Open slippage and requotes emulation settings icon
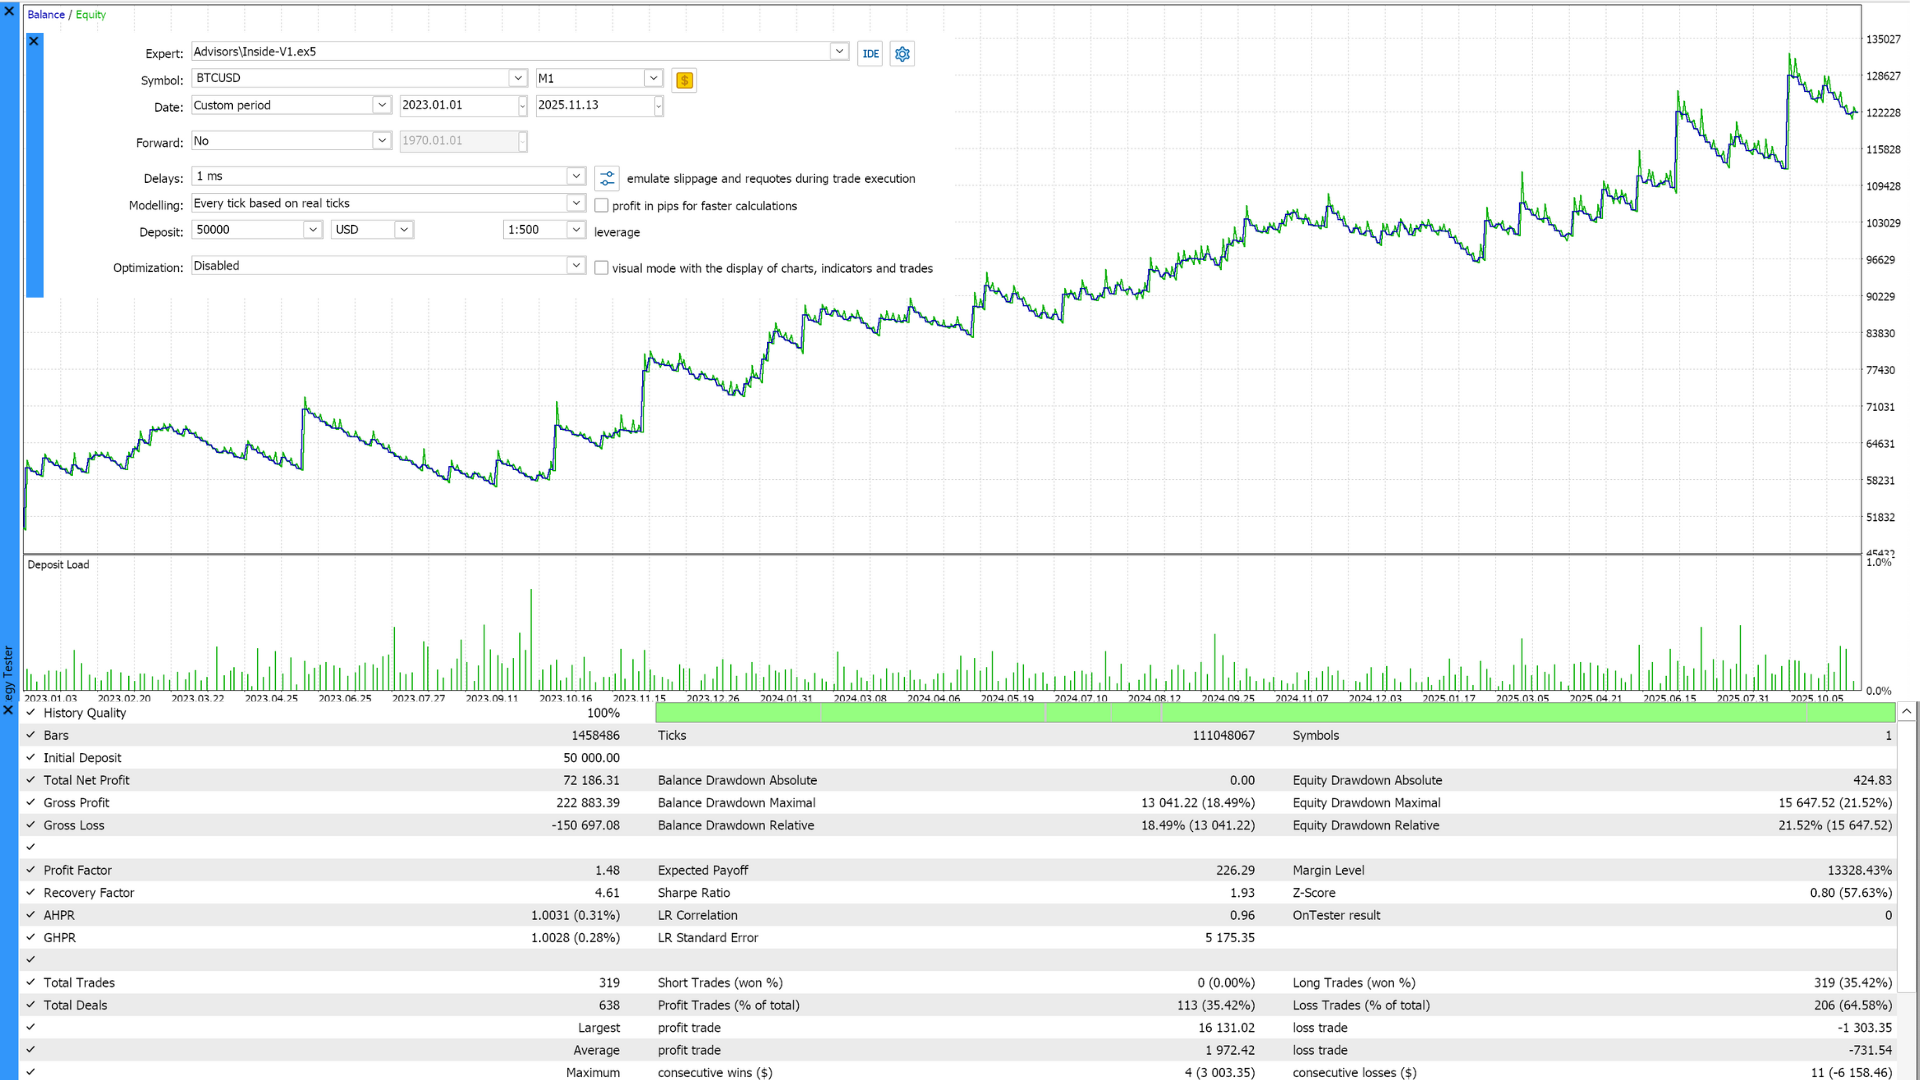The image size is (1920, 1080). 607,178
